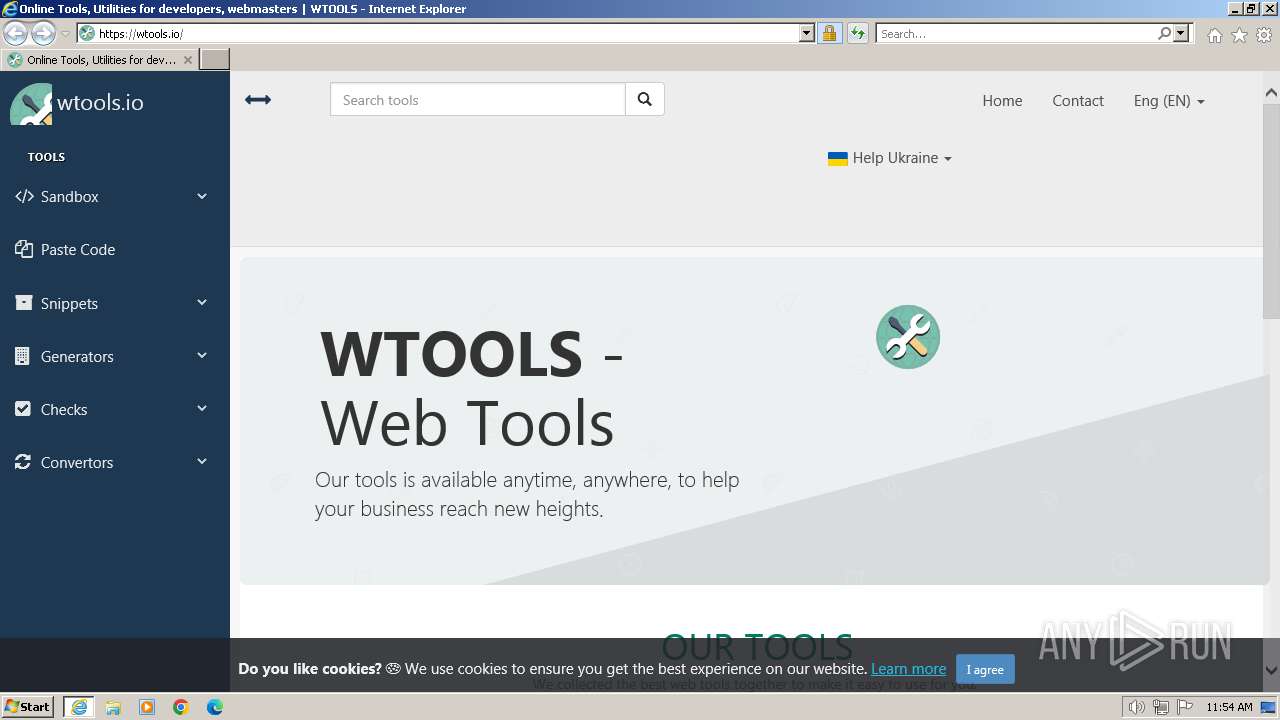Expand the Generators menu chevron
Viewport: 1280px width, 720px height.
[202, 355]
